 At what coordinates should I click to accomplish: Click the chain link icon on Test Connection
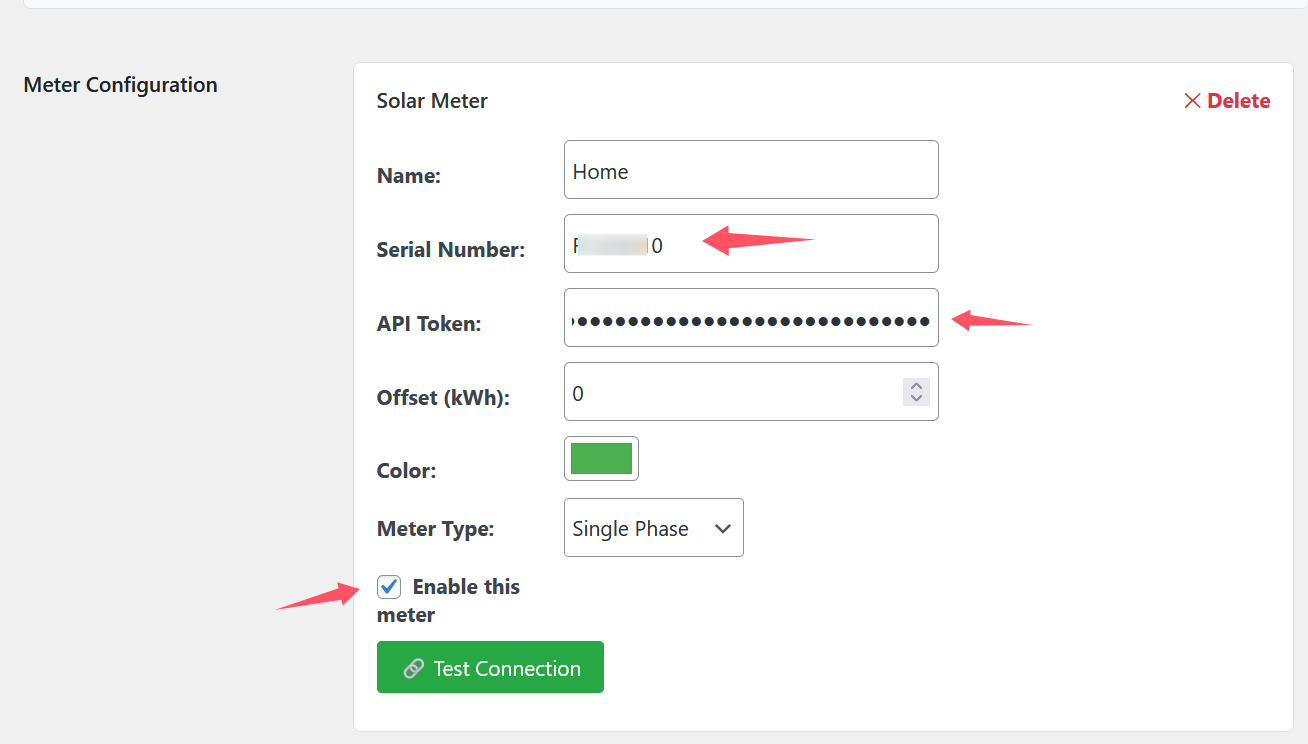click(413, 669)
